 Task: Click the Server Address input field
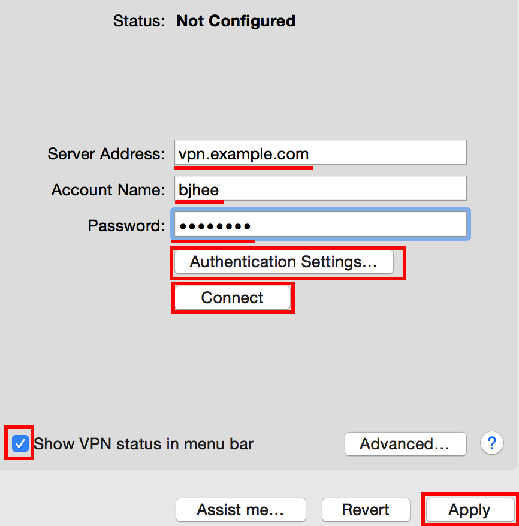point(320,153)
